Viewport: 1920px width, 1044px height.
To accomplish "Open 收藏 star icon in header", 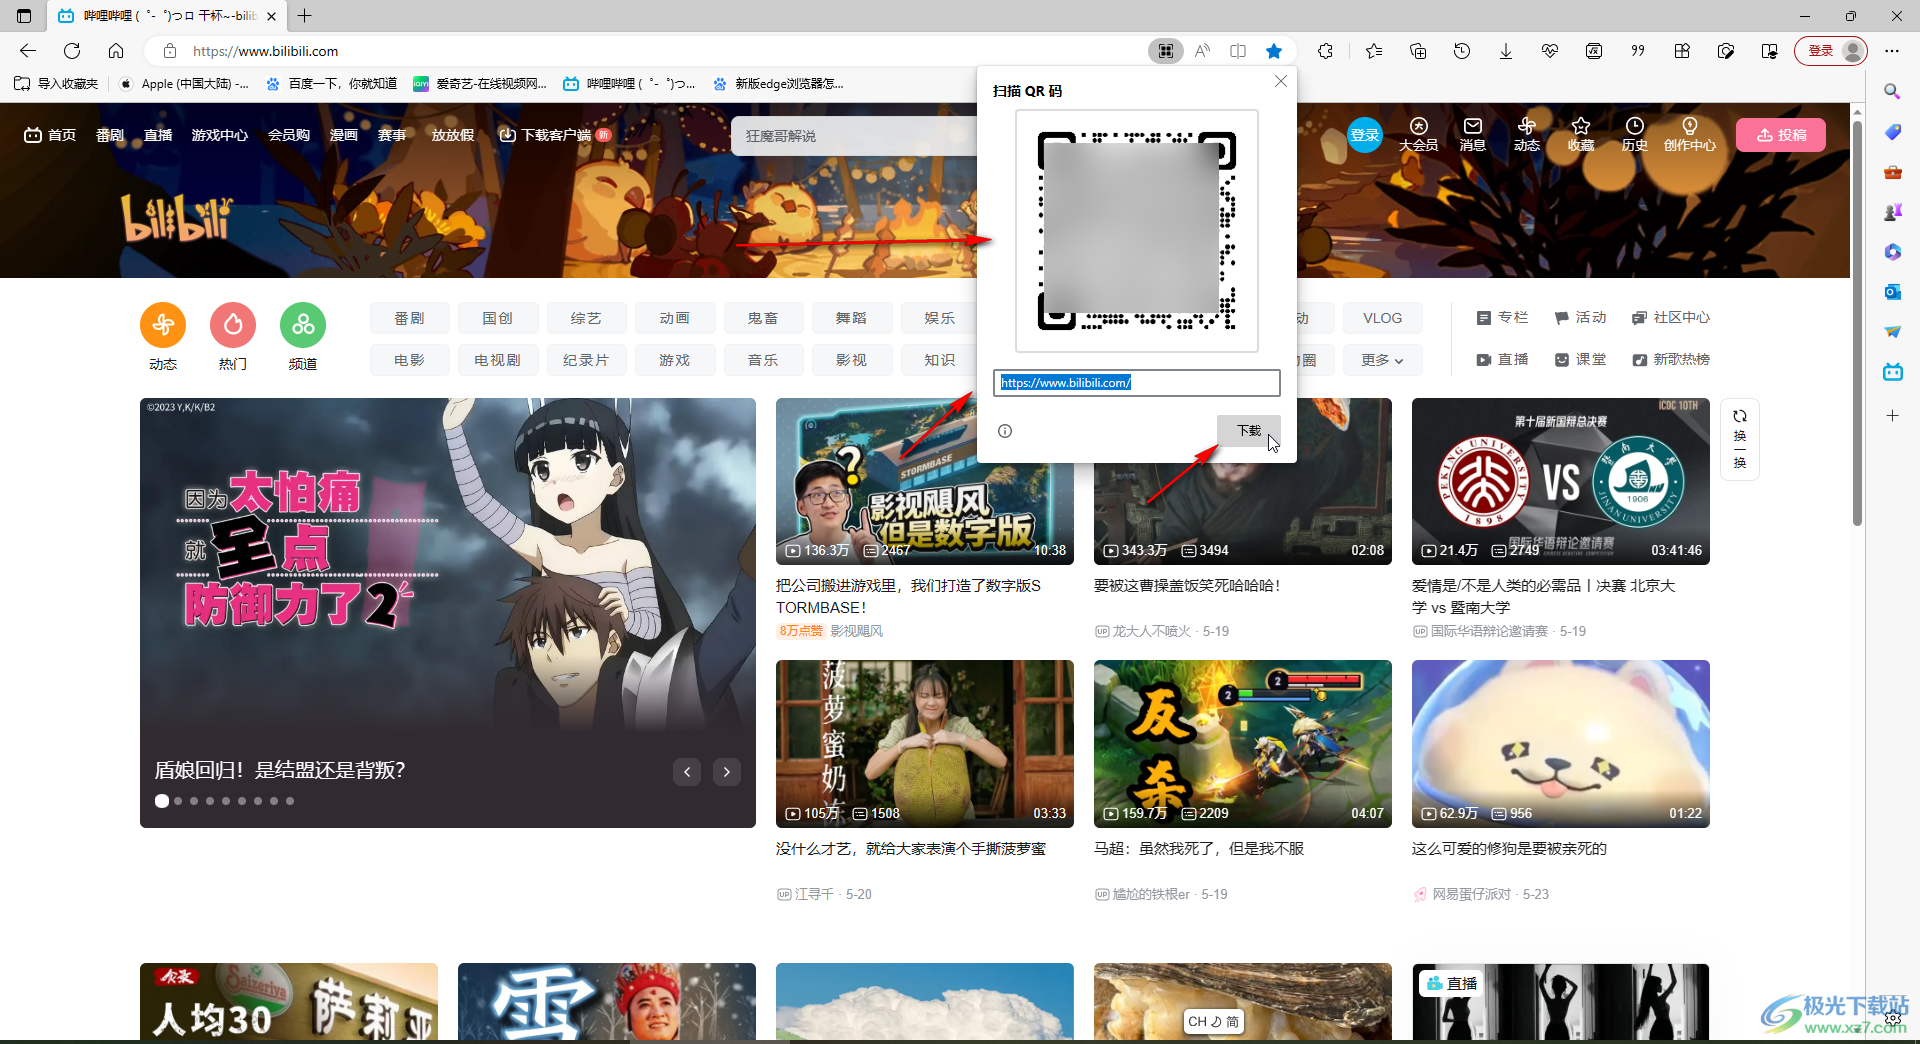I will [x=1581, y=134].
